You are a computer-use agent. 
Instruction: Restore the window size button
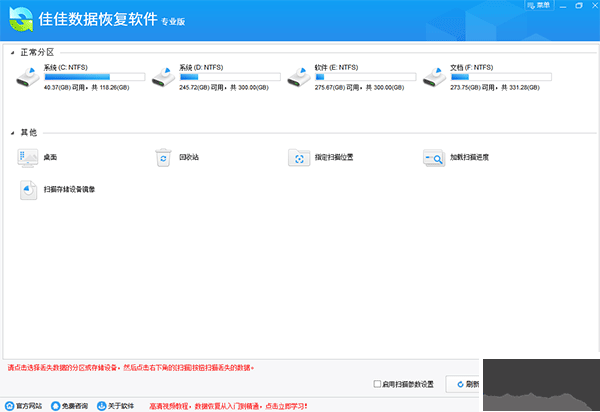pos(579,5)
